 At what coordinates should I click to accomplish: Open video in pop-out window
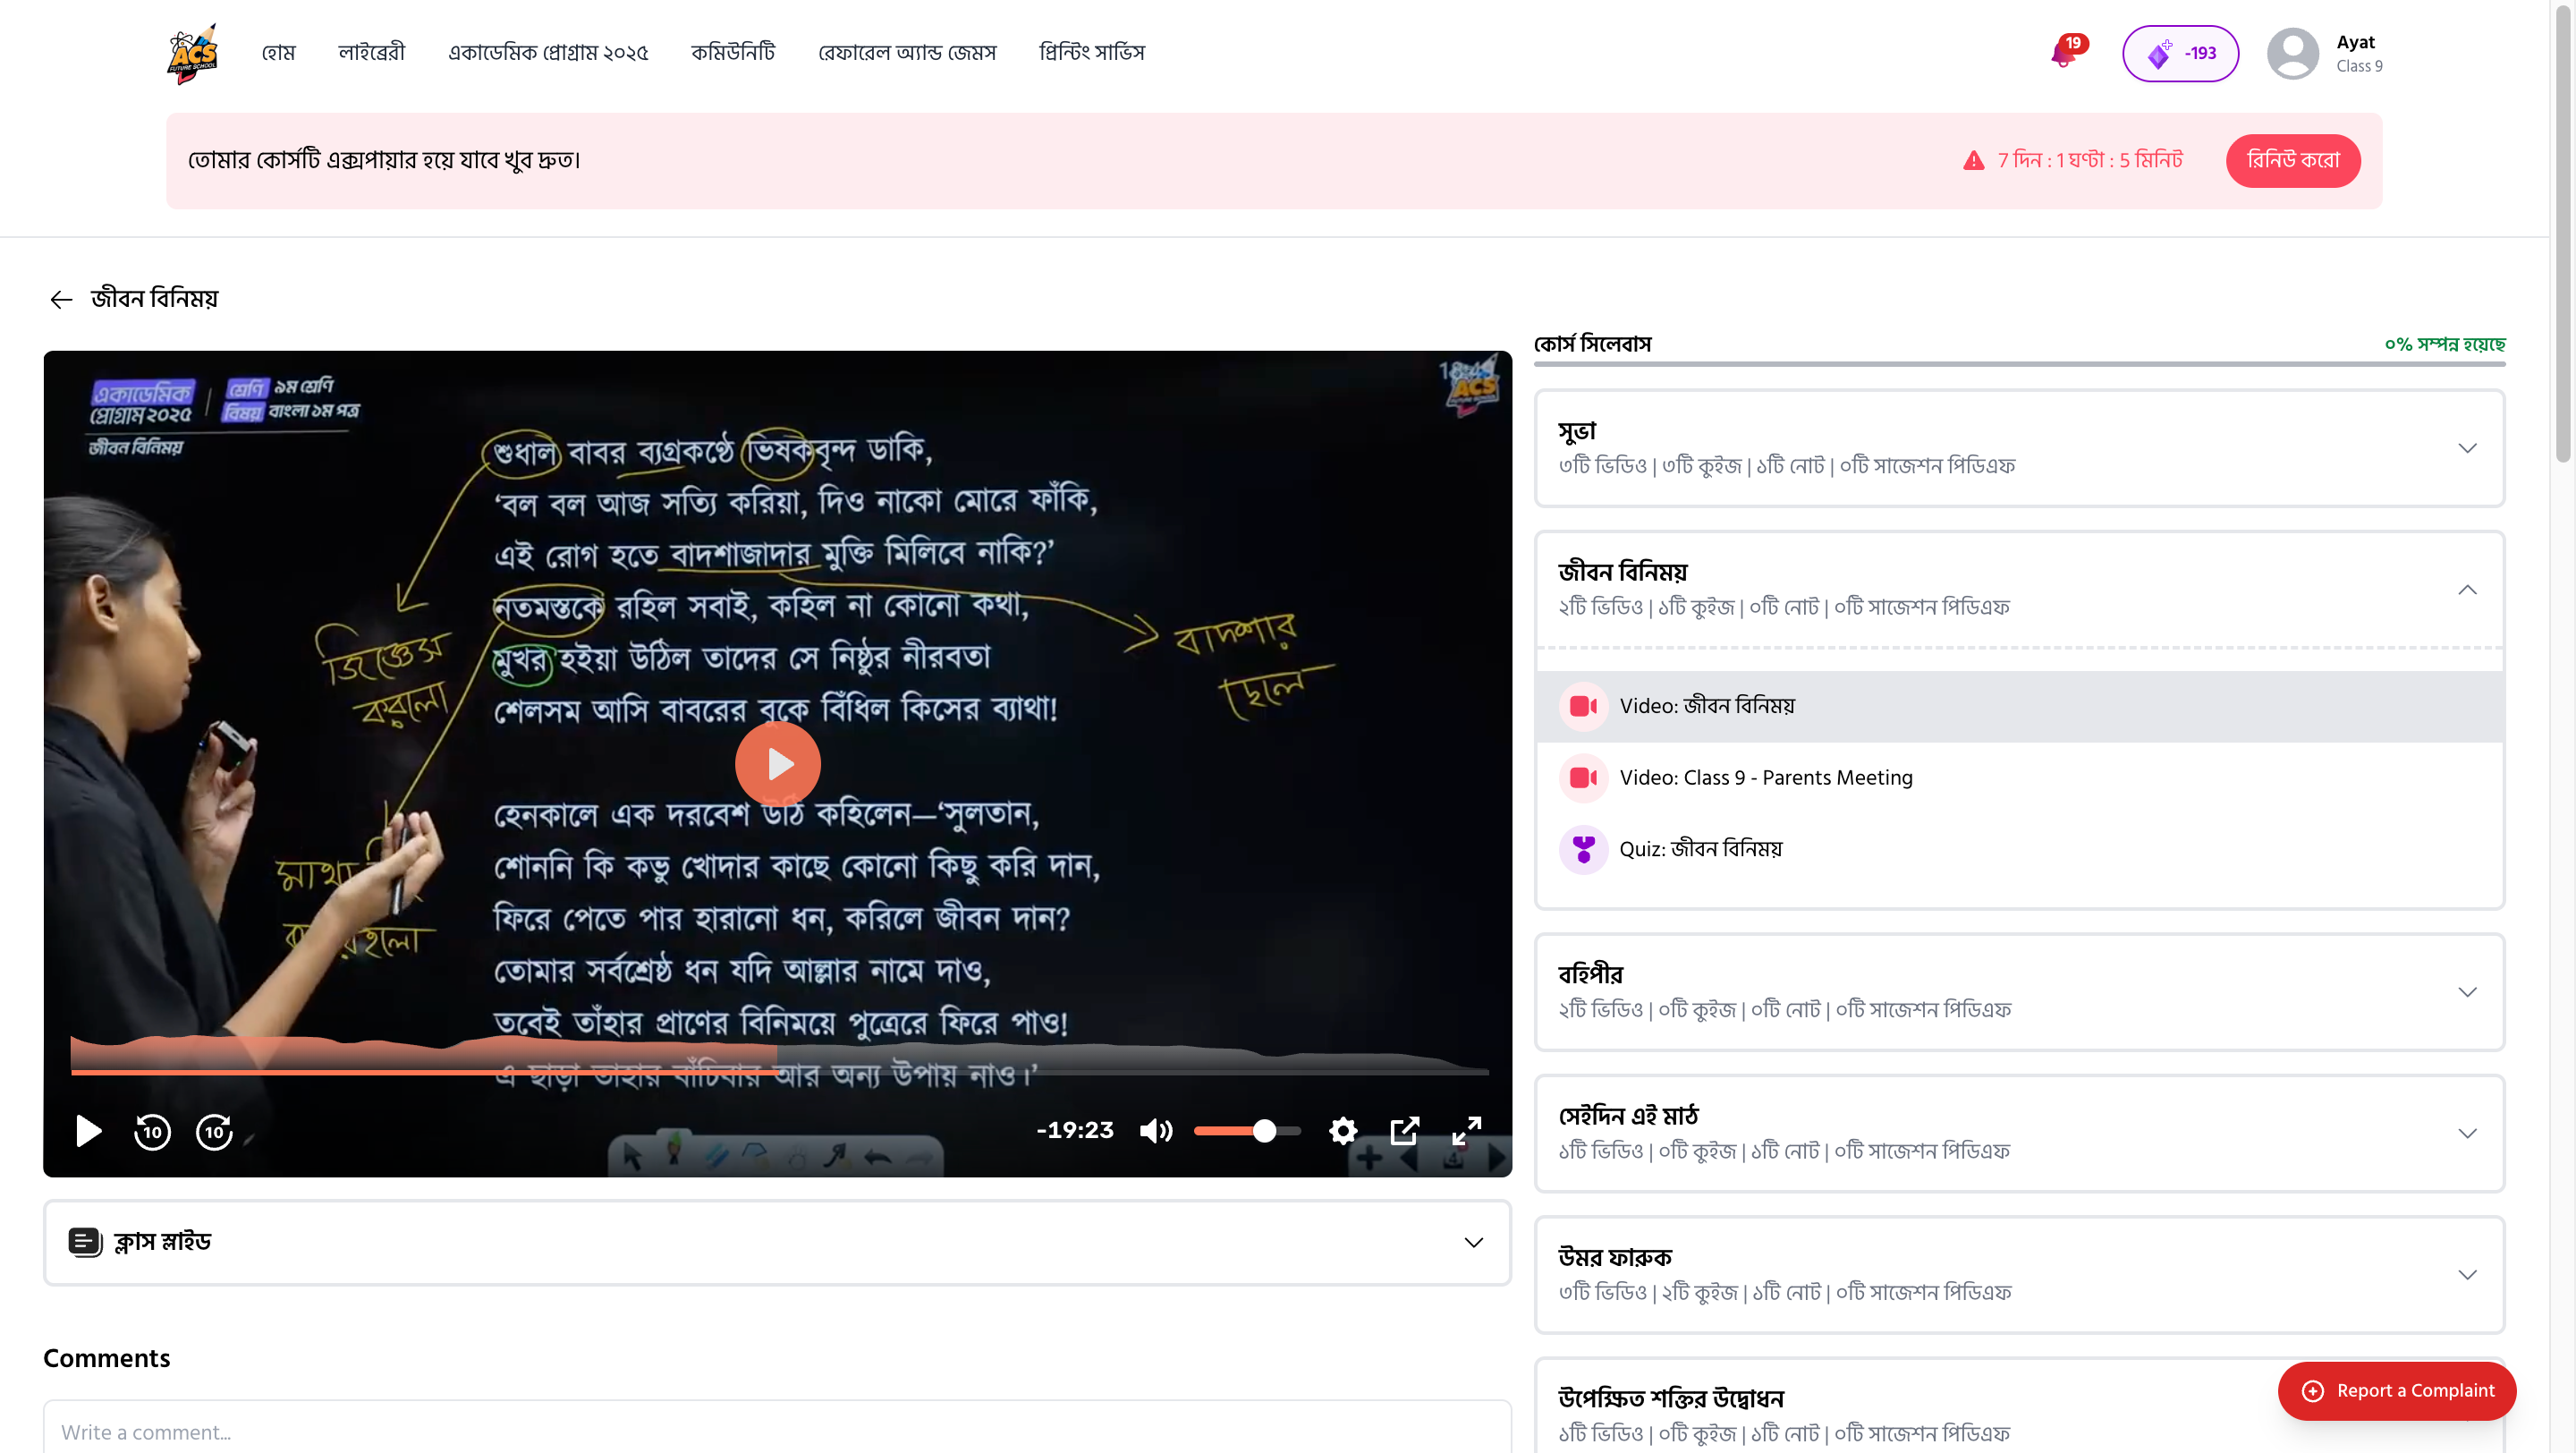pos(1405,1131)
